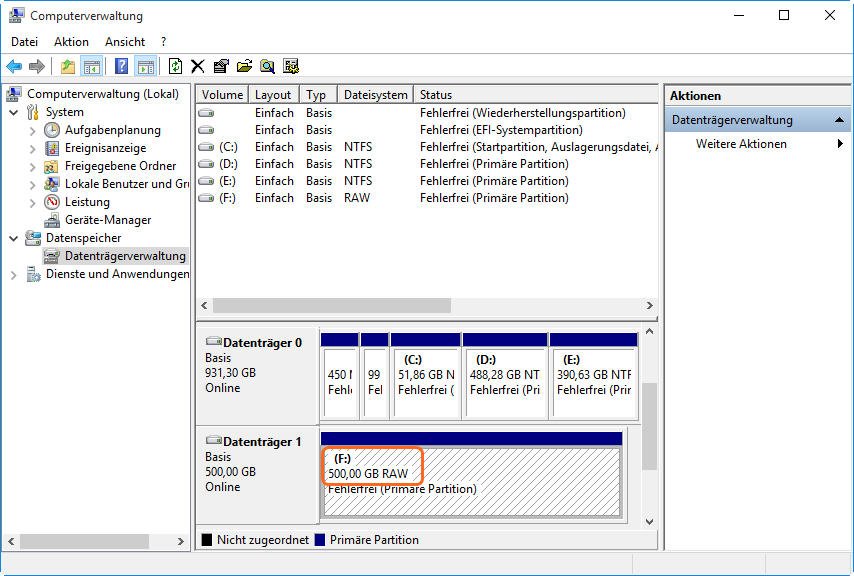854x576 pixels.
Task: Click the Datenträger 0 disk icon
Action: point(214,341)
